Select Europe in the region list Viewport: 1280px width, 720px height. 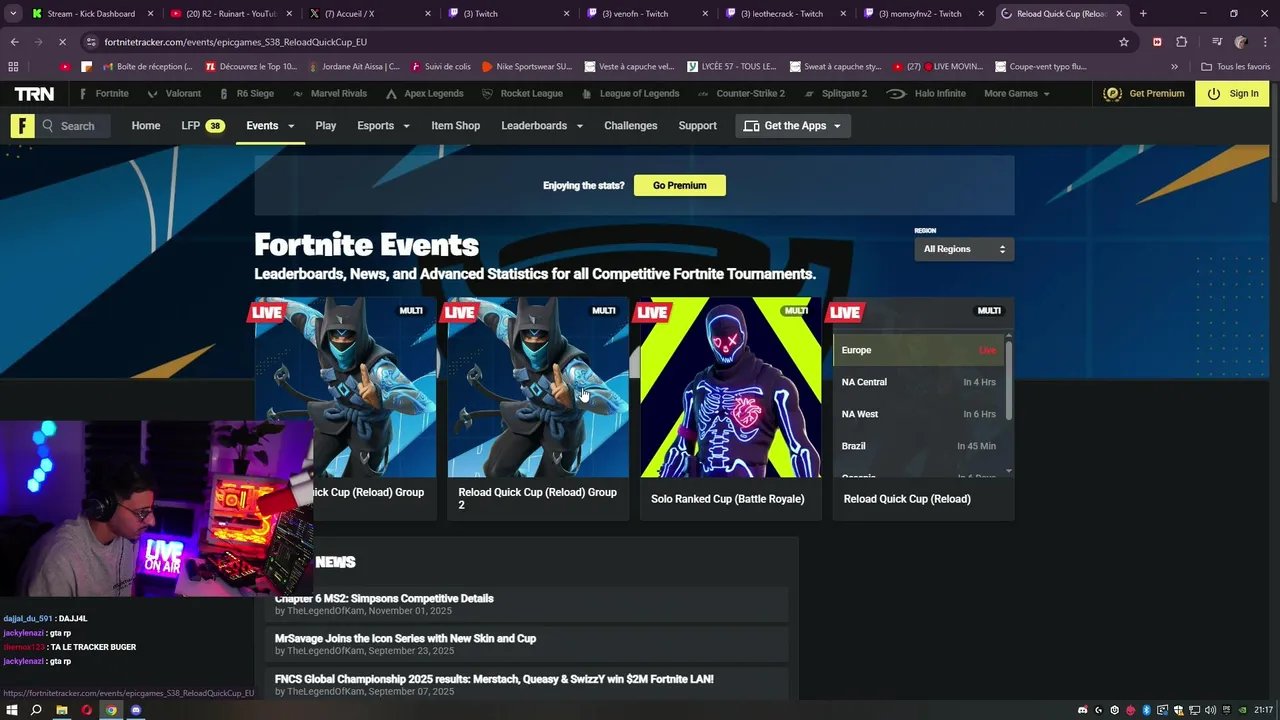click(x=918, y=350)
